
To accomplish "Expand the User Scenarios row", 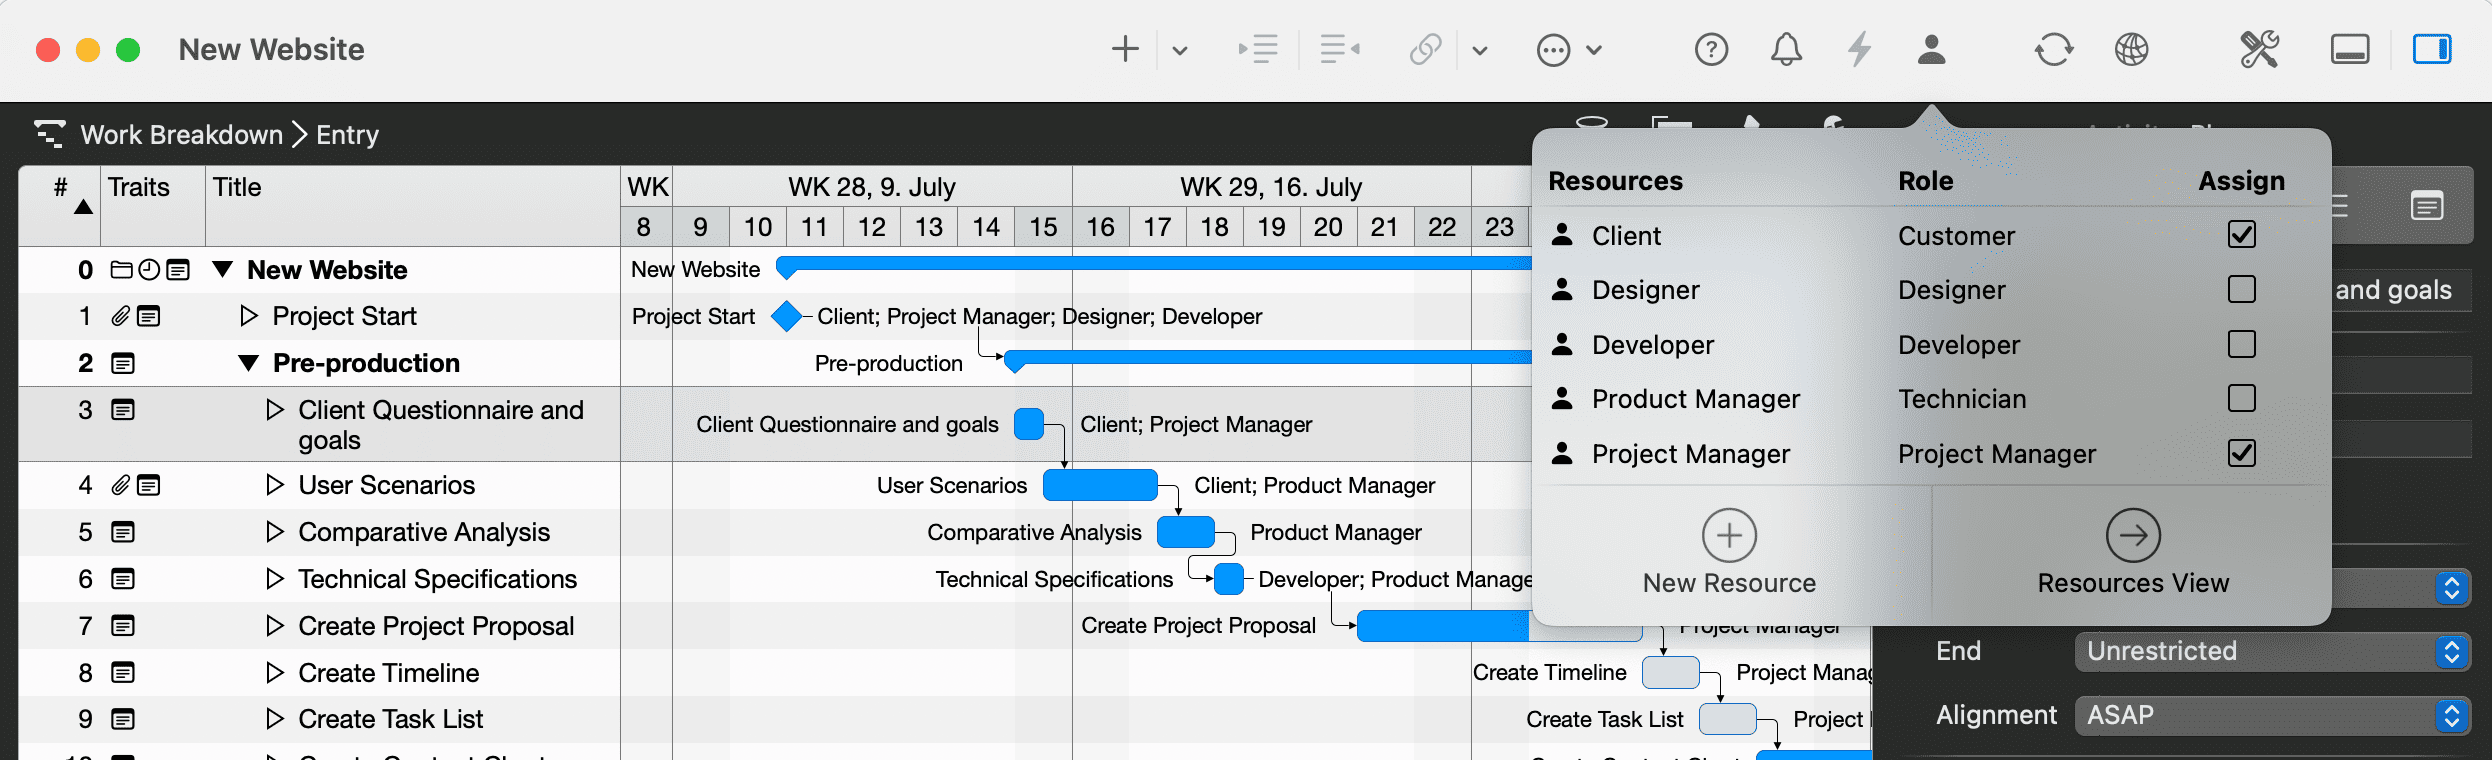I will pos(275,485).
